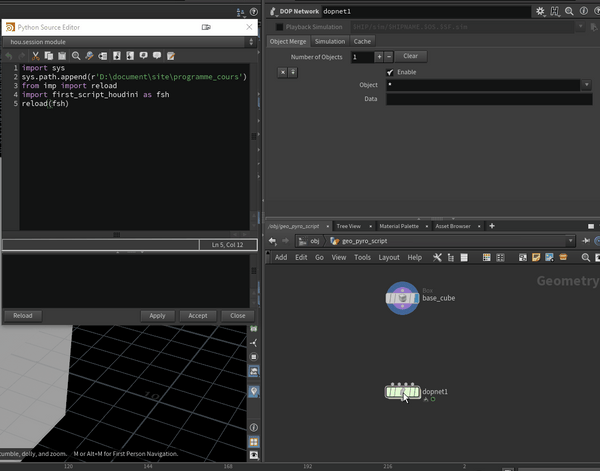Open the Add menu in network editor
Screen dimensions: 600x471
point(281,258)
